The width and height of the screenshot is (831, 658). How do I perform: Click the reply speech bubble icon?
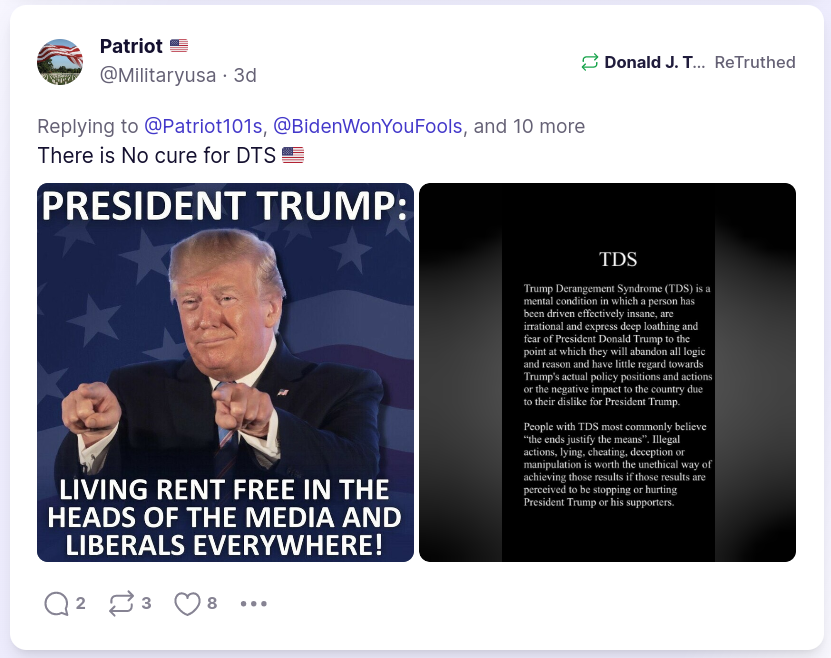(56, 603)
